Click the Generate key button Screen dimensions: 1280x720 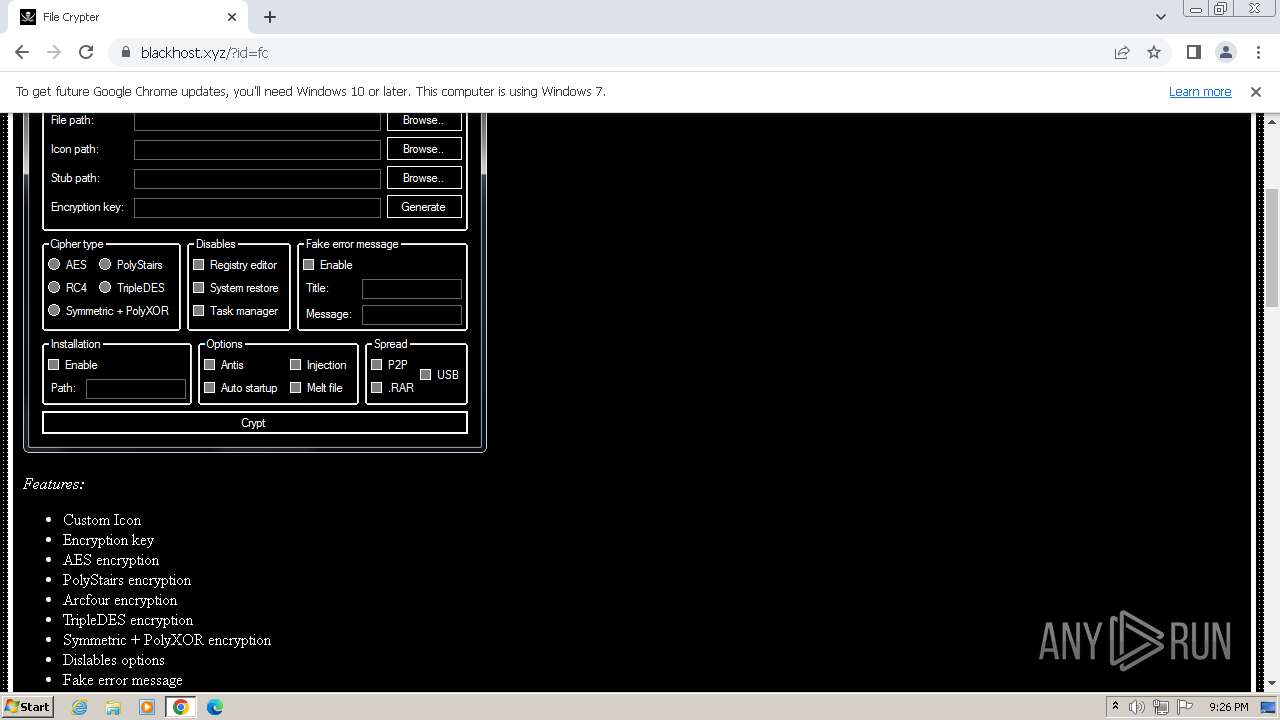click(424, 207)
